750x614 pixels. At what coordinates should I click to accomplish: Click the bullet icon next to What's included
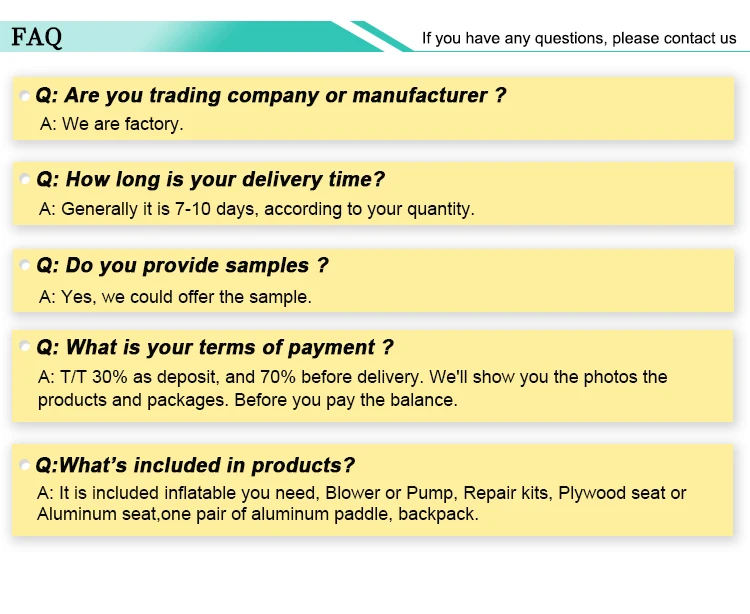coord(24,465)
